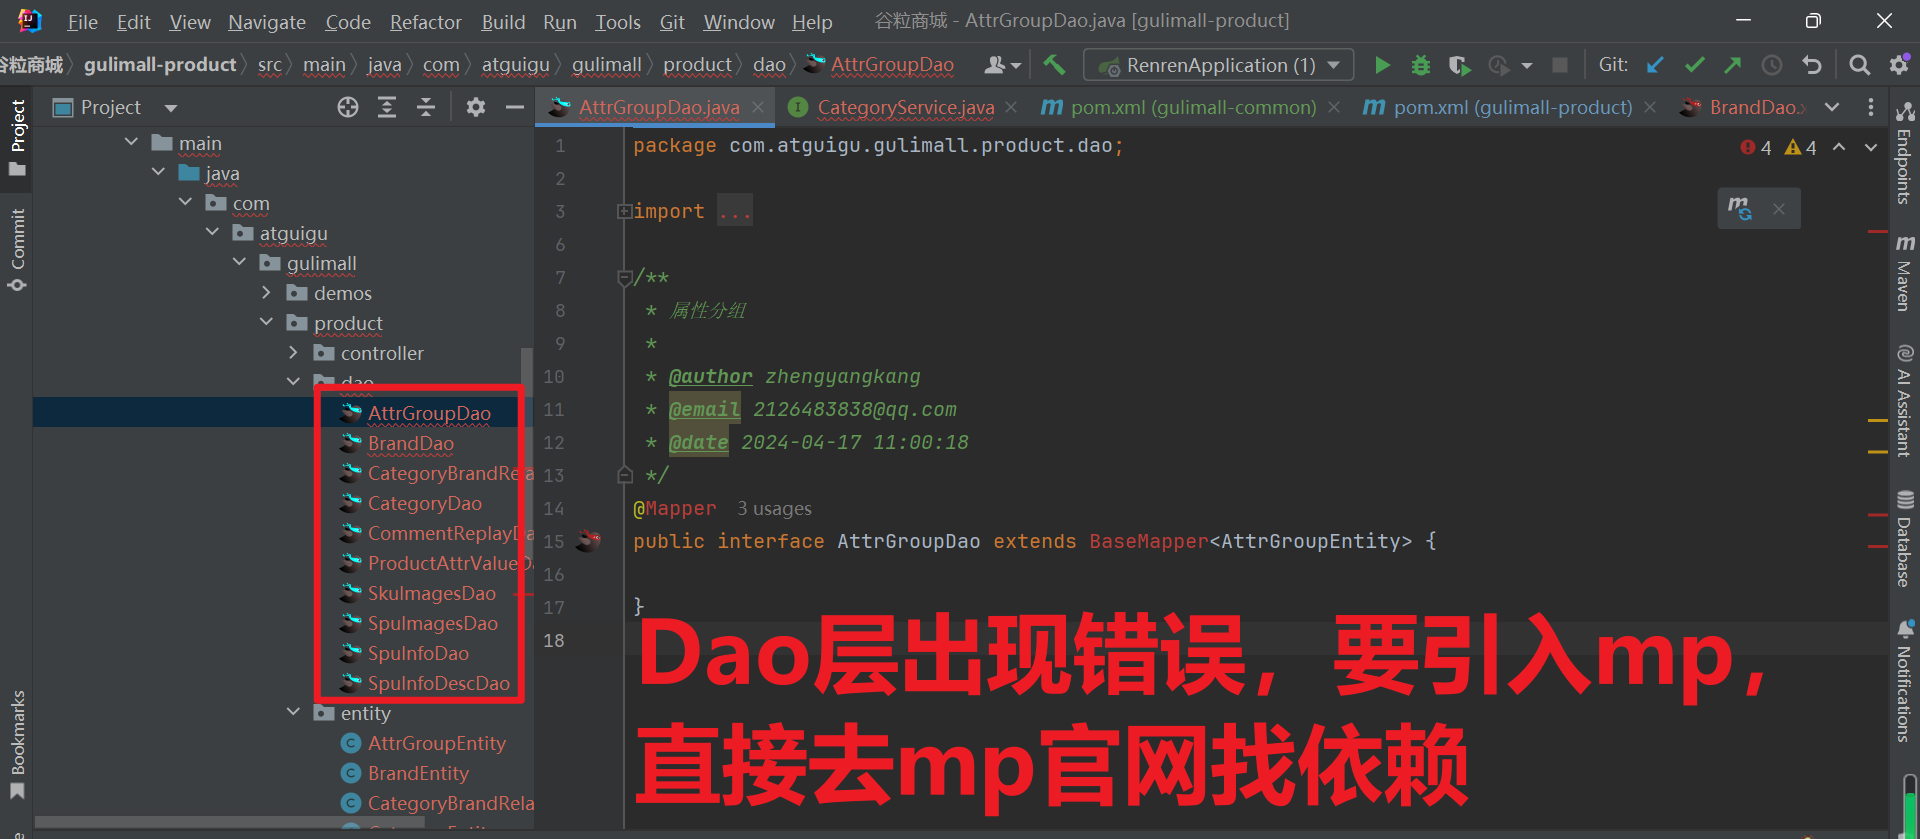Screen dimensions: 1920x839
Task: Click gulimall-product breadcrumb
Action: [x=160, y=65]
